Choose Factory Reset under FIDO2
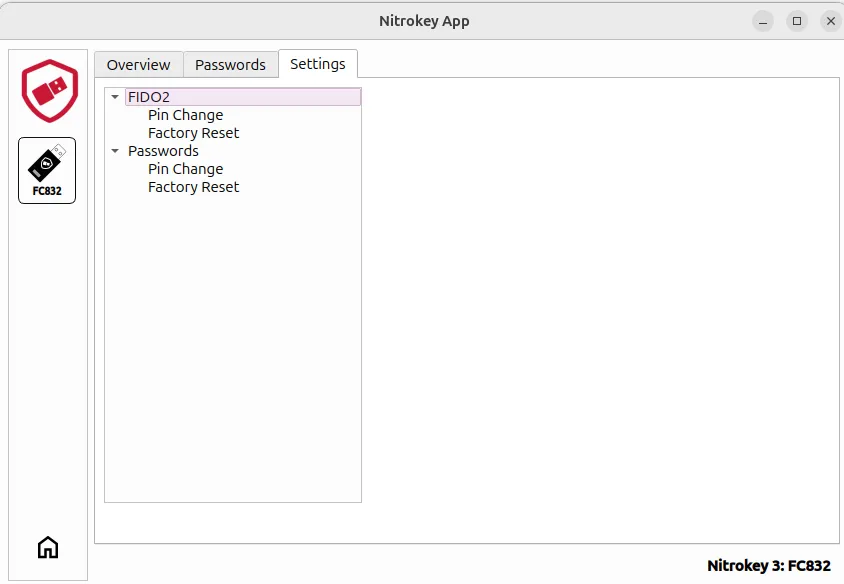The width and height of the screenshot is (844, 584). 193,133
